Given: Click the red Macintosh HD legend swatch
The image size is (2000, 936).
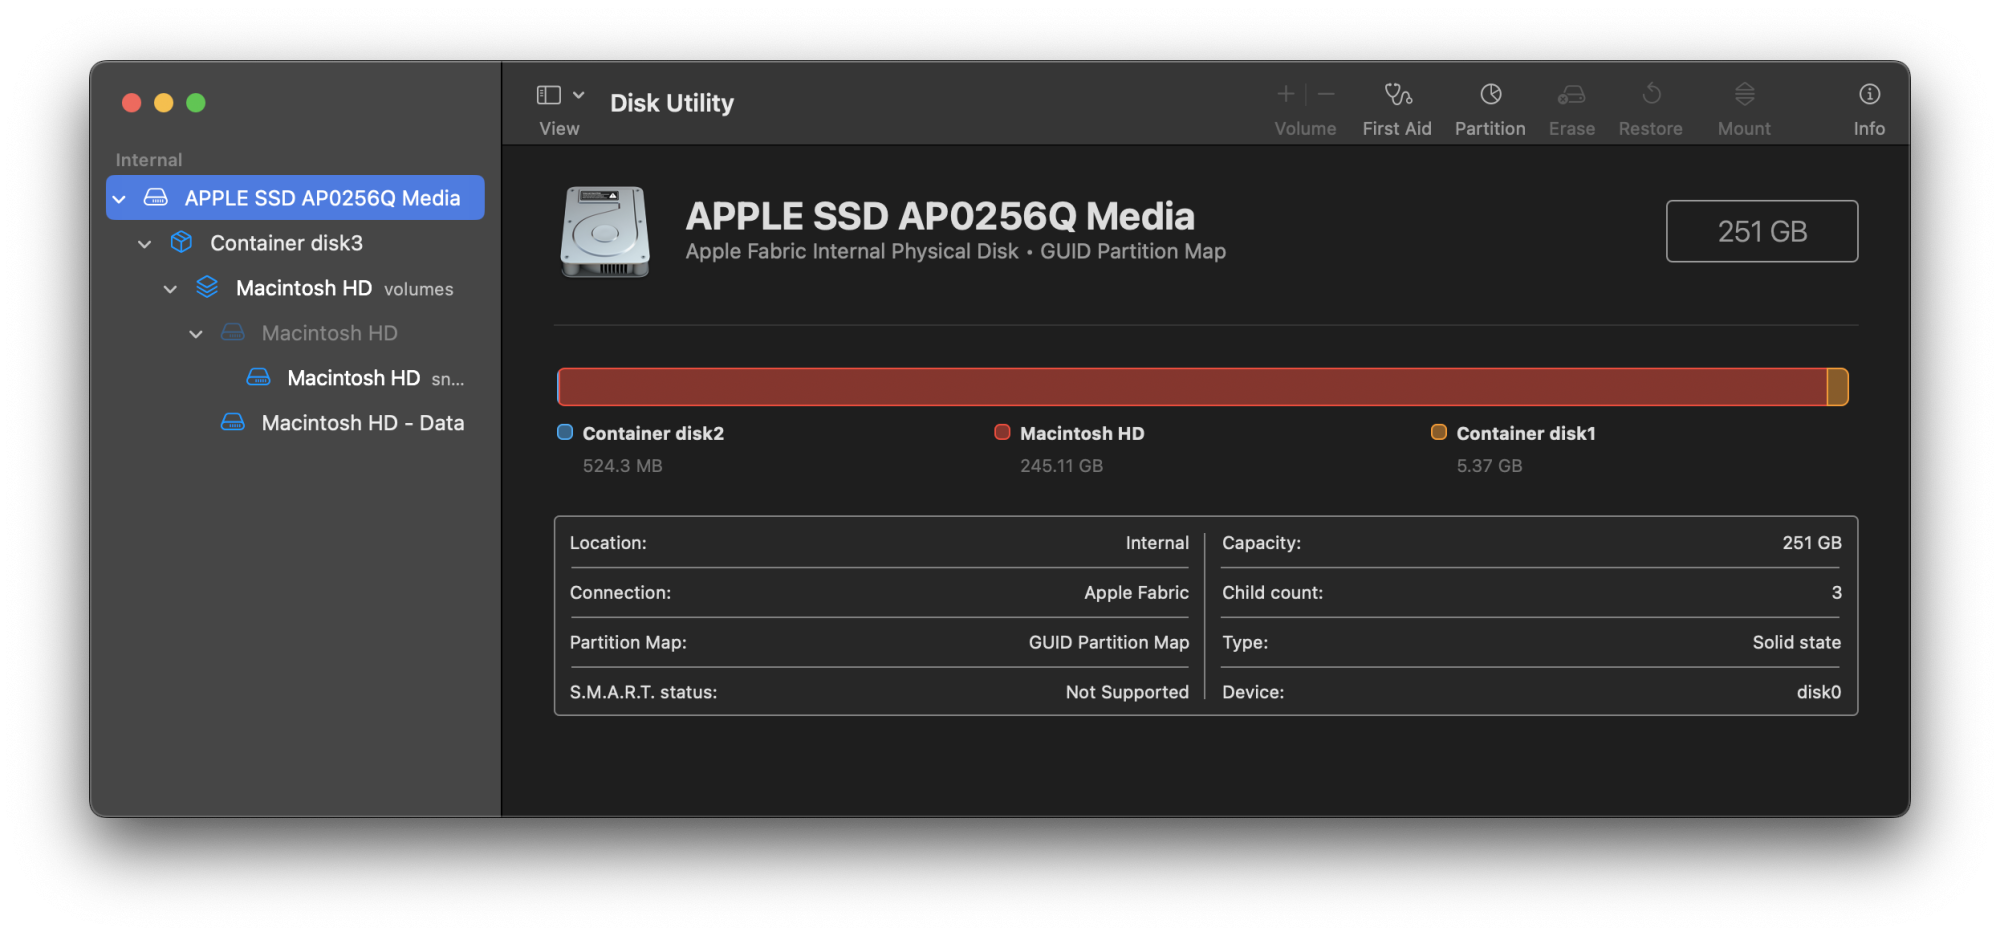Looking at the screenshot, I should pos(1002,432).
